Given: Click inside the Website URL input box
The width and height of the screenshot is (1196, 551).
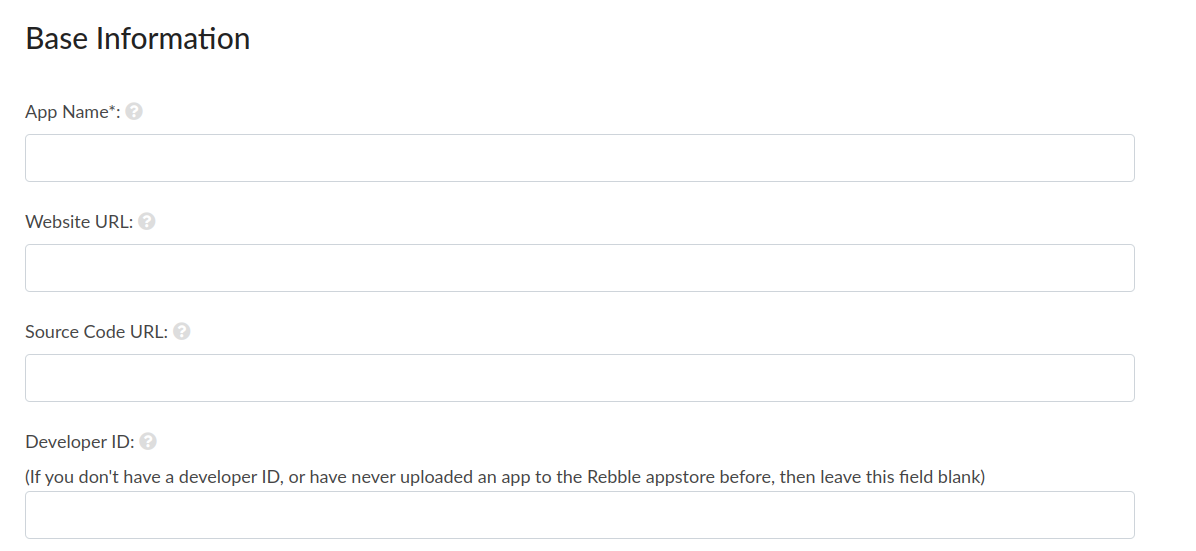Looking at the screenshot, I should (580, 268).
